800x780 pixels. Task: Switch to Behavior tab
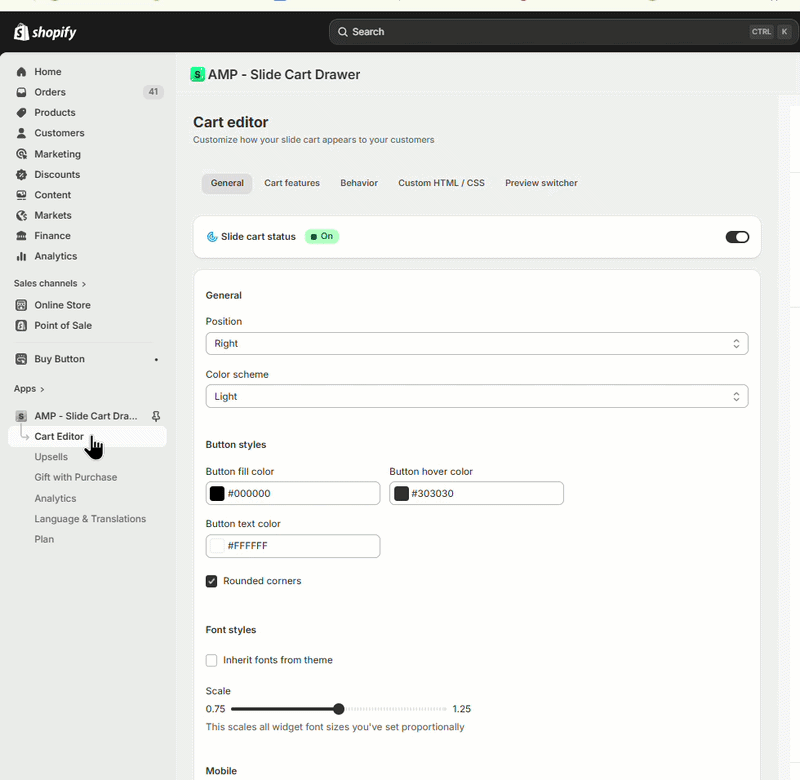click(359, 183)
